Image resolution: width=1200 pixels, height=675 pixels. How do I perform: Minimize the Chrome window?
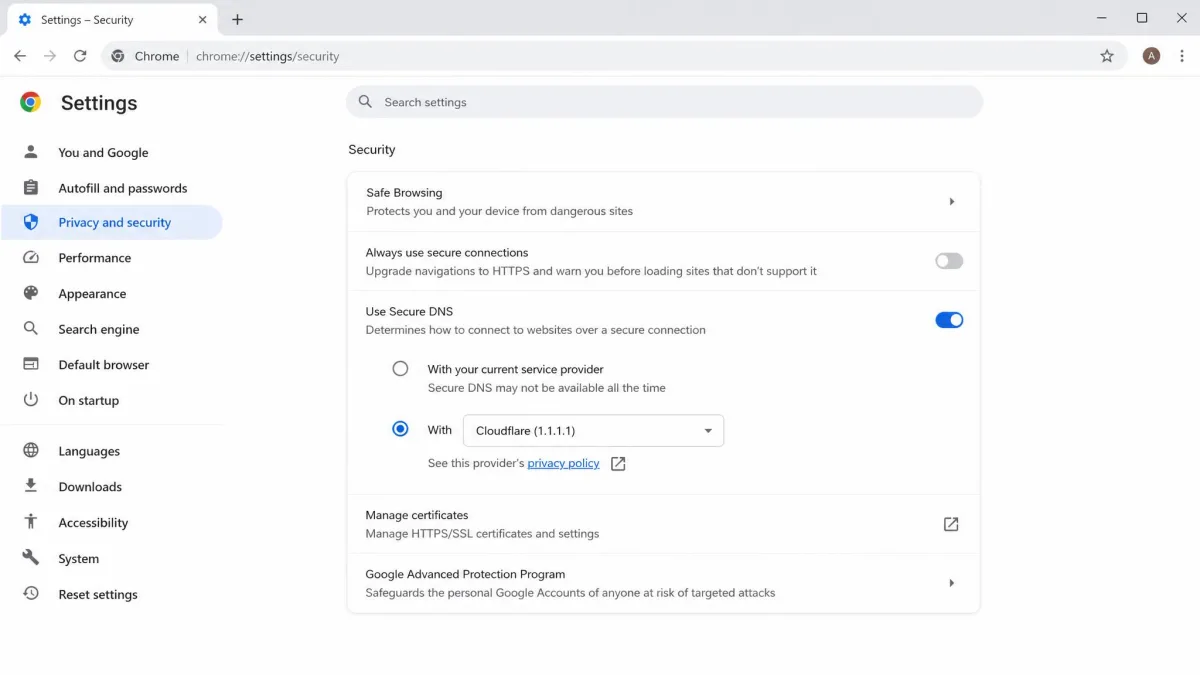[1103, 18]
